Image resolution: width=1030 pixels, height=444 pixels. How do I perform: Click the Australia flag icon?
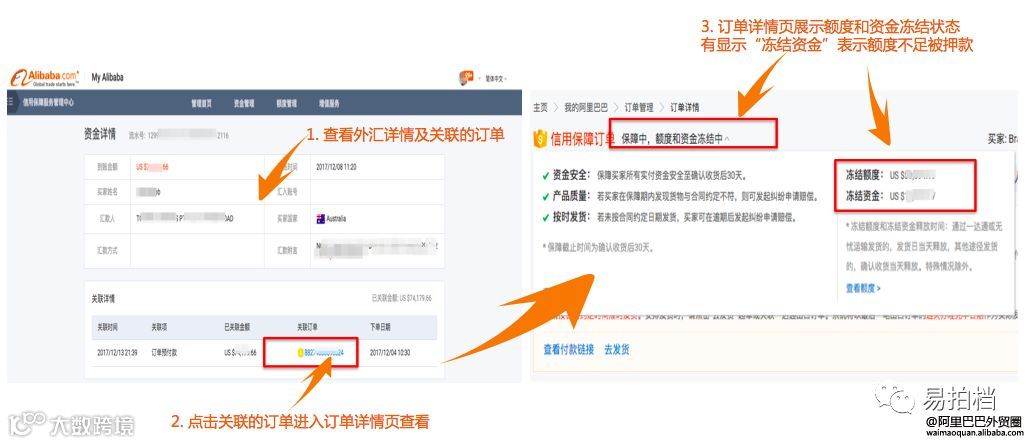coord(321,219)
